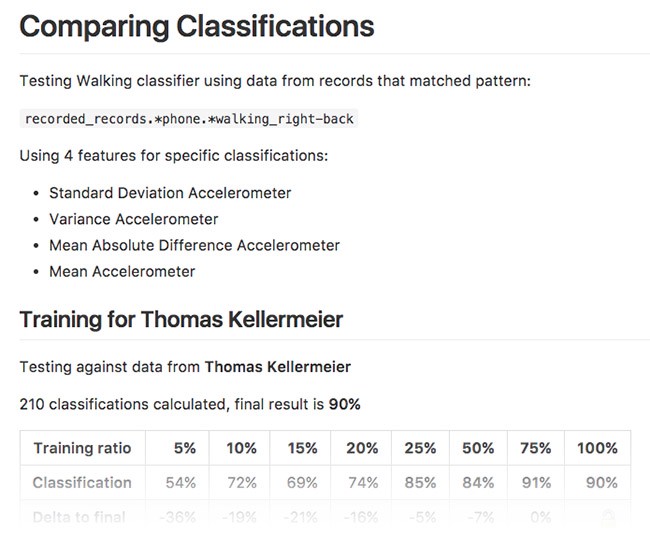Viewport: 650px width, 550px height.
Task: Select the "Variance Accelerometer" list item
Action: point(133,219)
